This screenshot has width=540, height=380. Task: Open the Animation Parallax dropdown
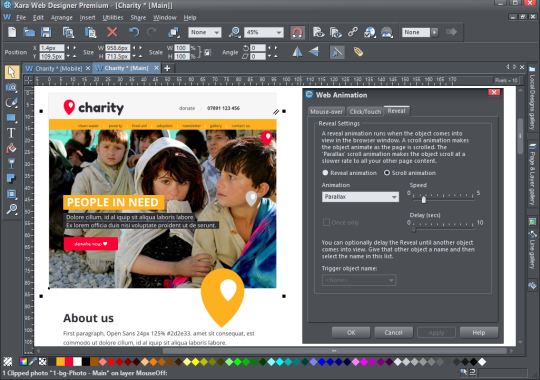[360, 197]
